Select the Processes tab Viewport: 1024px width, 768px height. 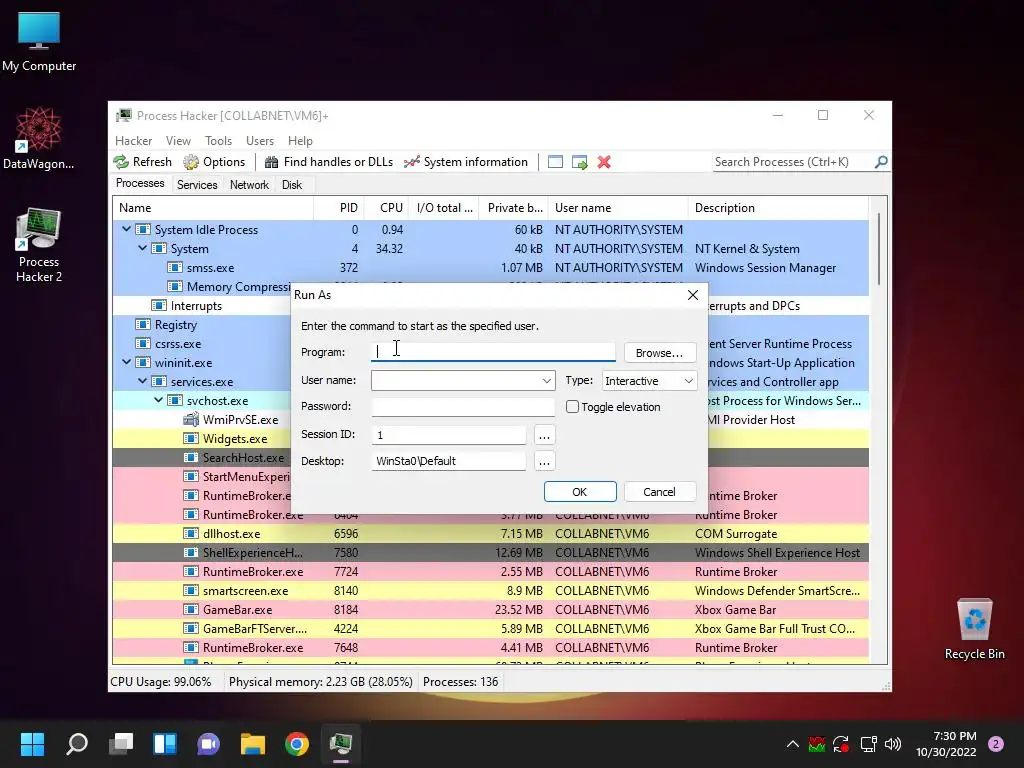click(140, 184)
